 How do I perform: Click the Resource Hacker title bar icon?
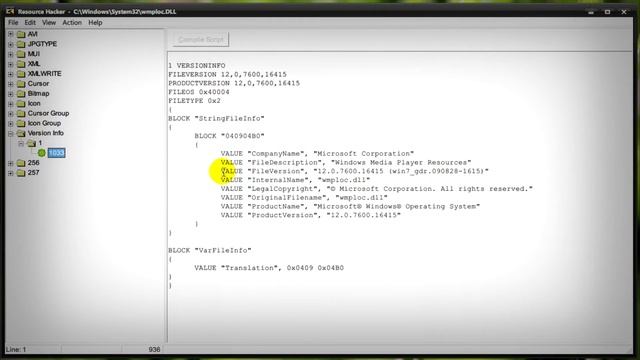click(x=10, y=11)
